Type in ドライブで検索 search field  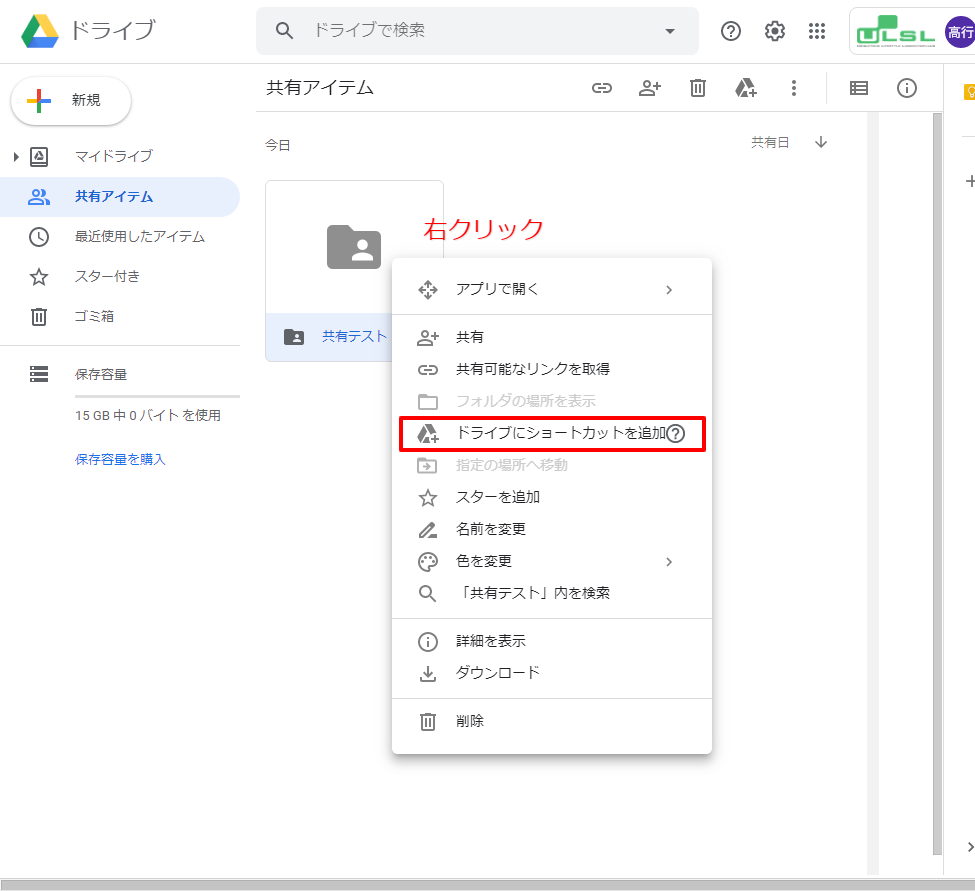pos(479,30)
